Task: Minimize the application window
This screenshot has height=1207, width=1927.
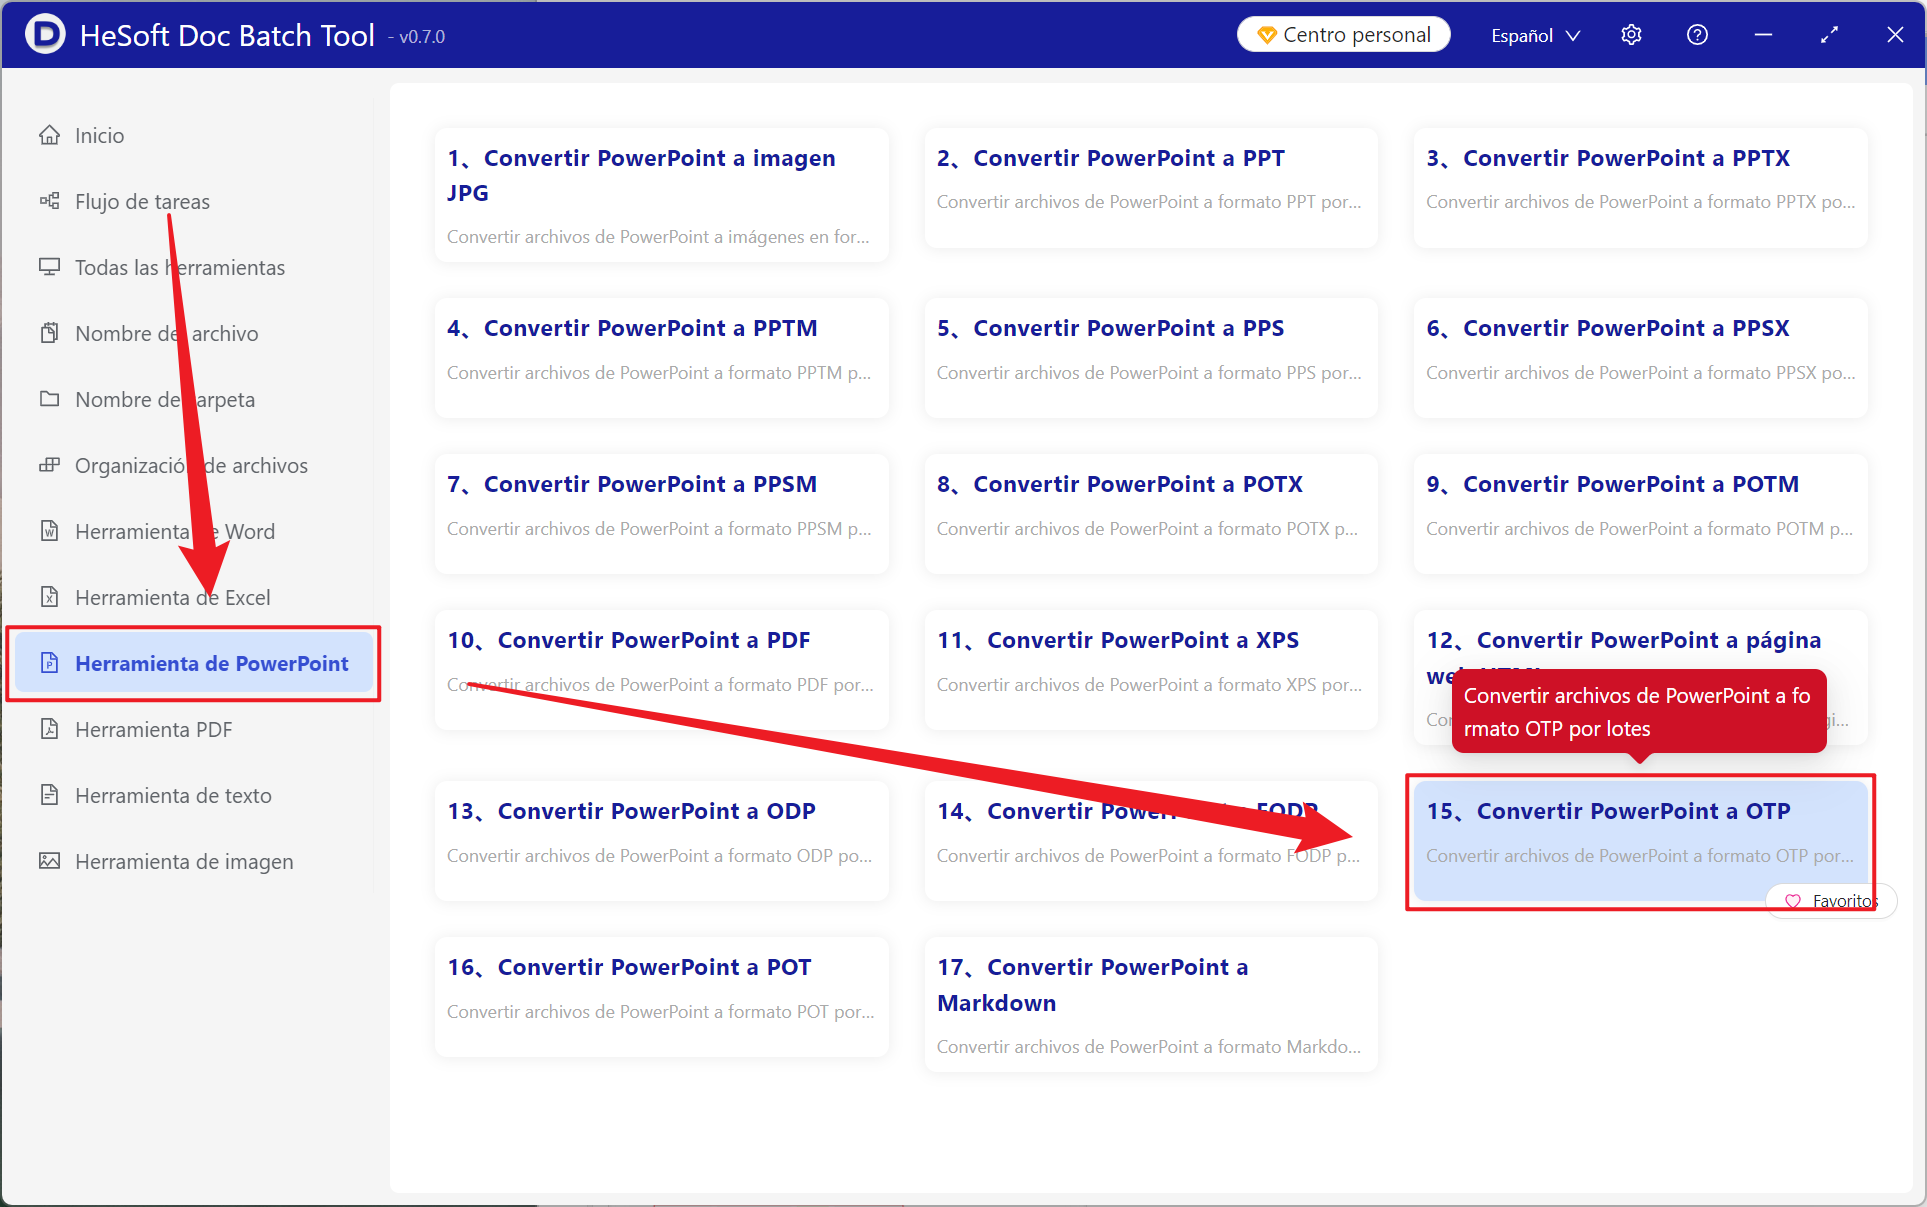Action: click(1763, 35)
